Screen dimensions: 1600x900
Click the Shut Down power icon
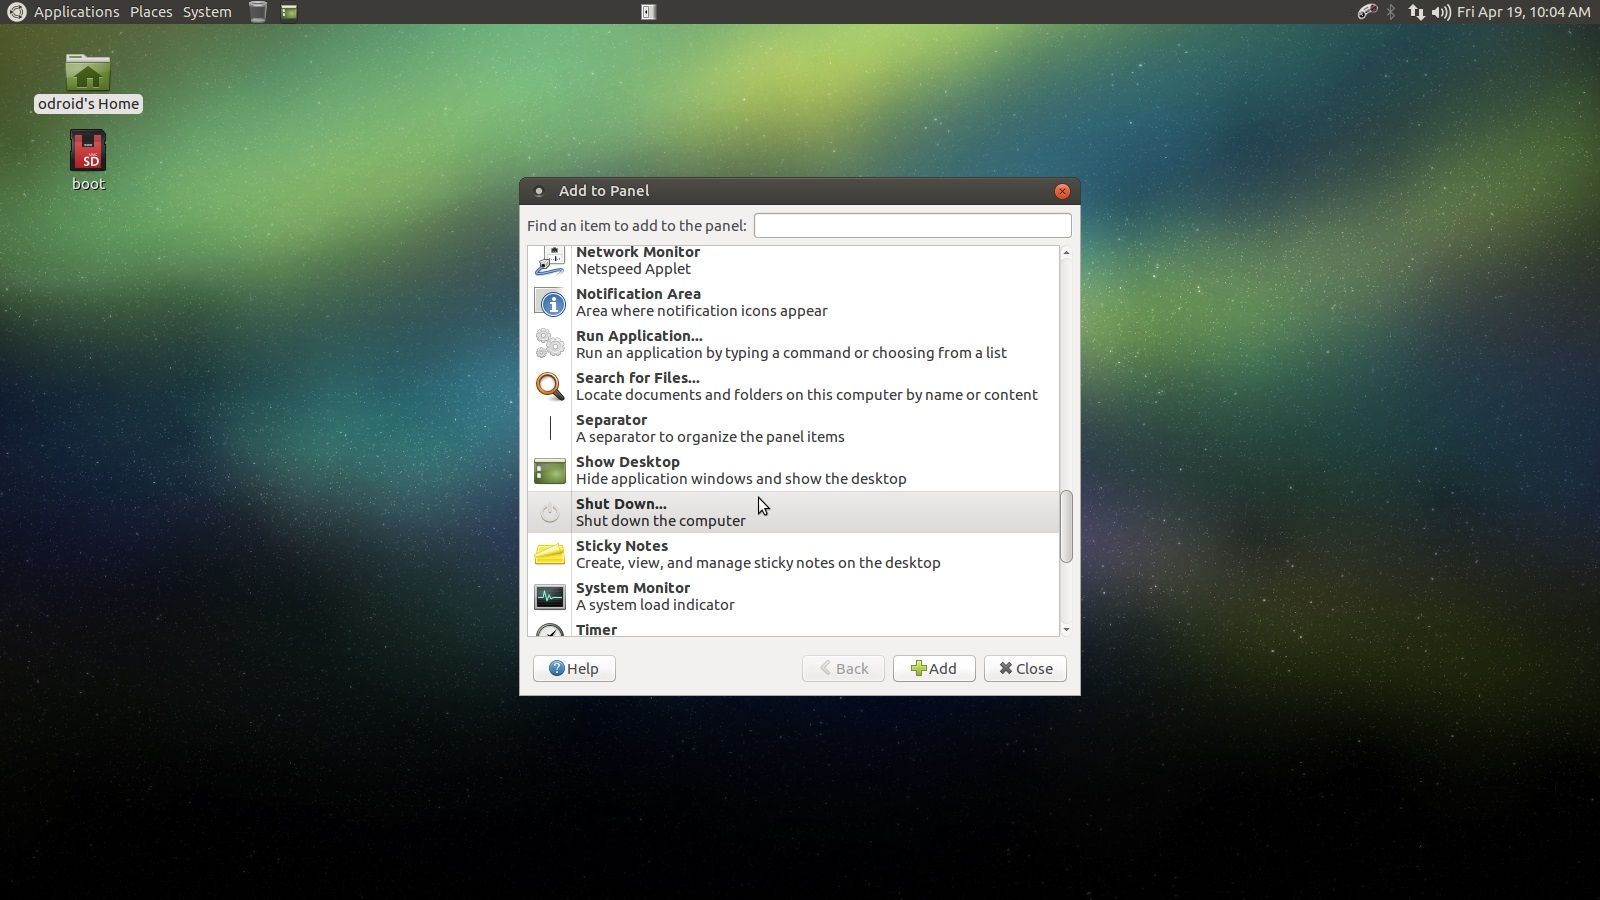pos(550,512)
